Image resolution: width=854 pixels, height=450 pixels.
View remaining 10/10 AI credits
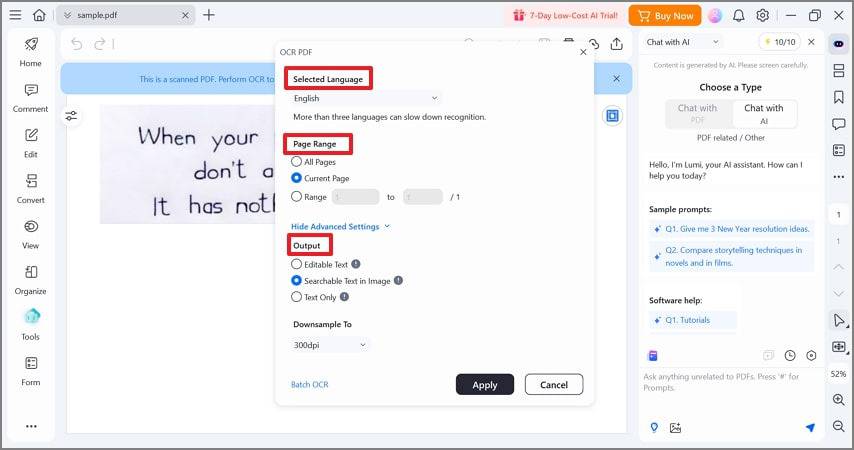pos(780,42)
